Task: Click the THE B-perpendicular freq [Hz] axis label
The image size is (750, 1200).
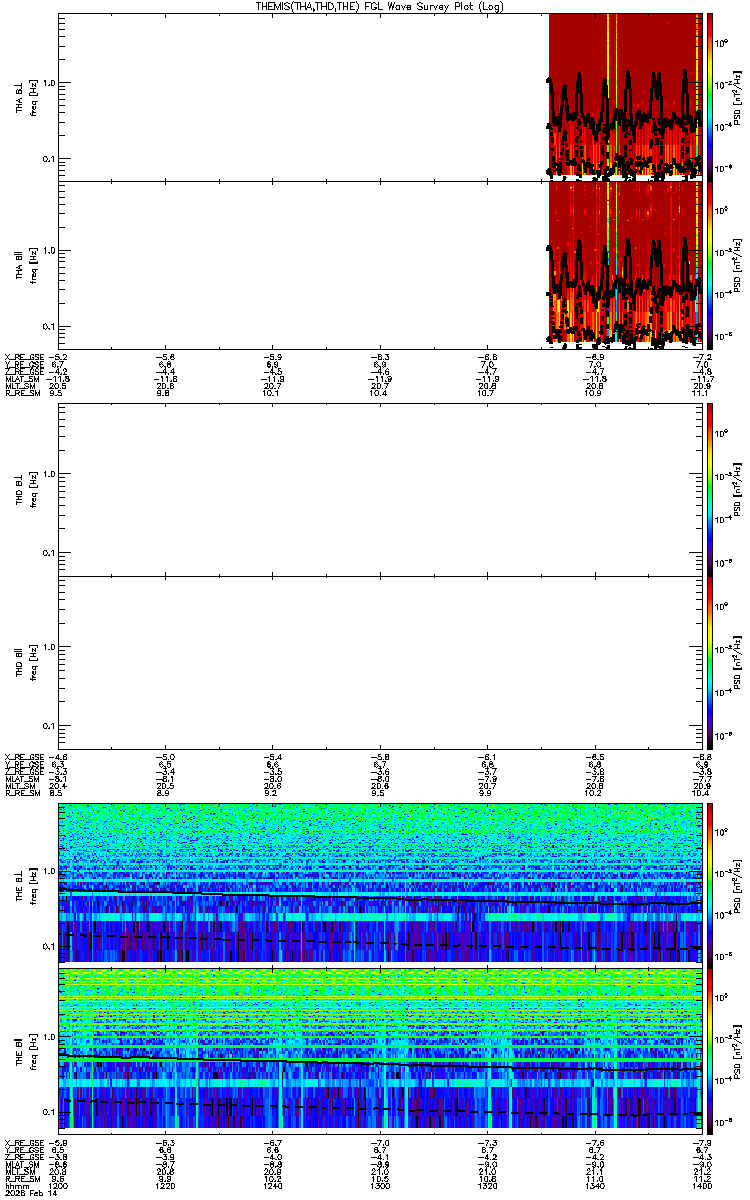Action: [x=33, y=884]
